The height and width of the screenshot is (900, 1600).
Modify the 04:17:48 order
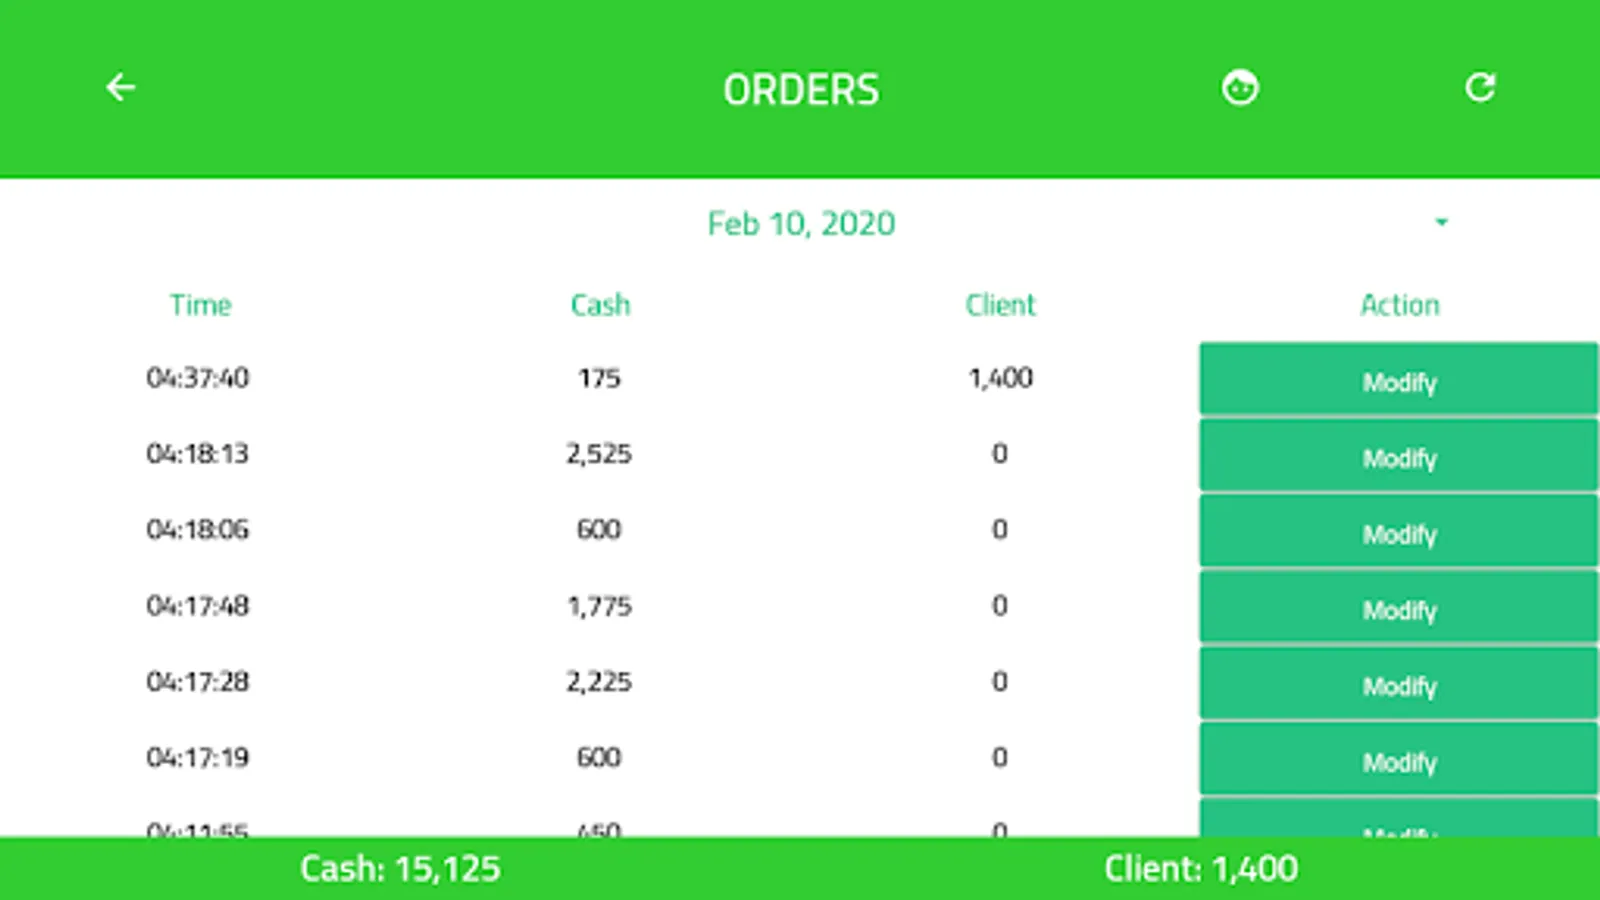coord(1398,609)
